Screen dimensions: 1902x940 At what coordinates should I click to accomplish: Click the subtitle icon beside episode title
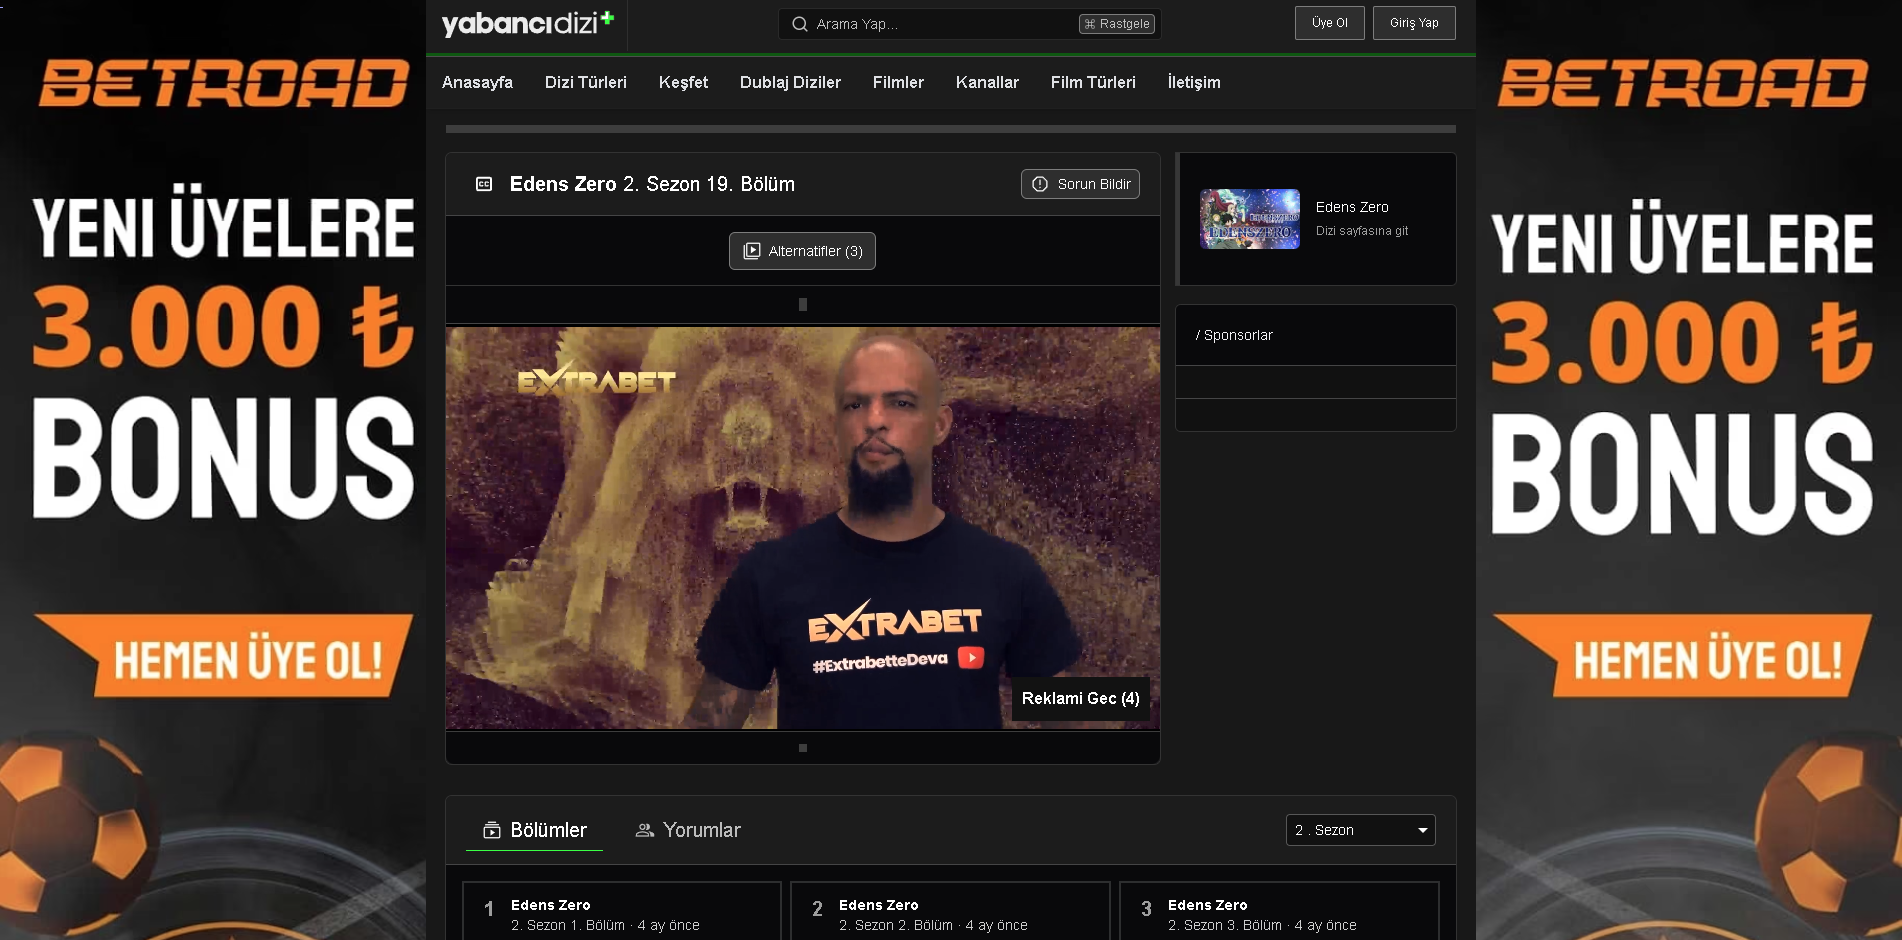click(484, 184)
